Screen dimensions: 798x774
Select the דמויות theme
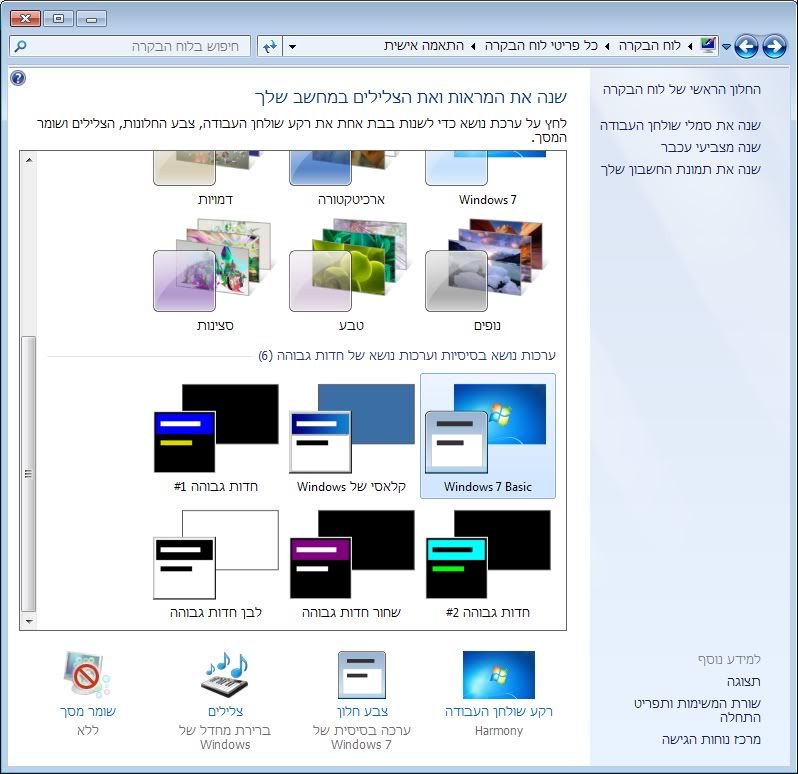tap(215, 178)
